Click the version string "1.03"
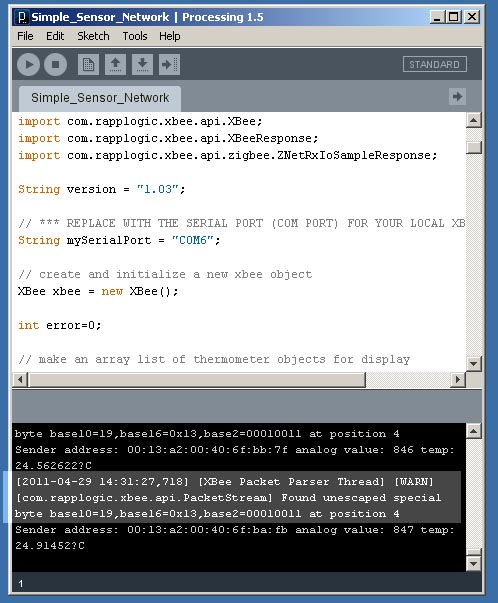 coord(158,189)
